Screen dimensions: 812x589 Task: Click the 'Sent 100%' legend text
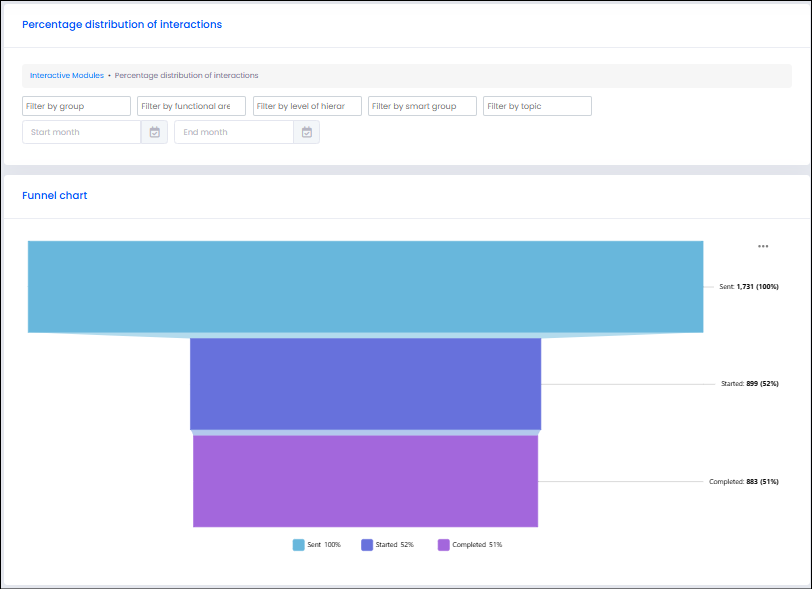click(x=324, y=544)
